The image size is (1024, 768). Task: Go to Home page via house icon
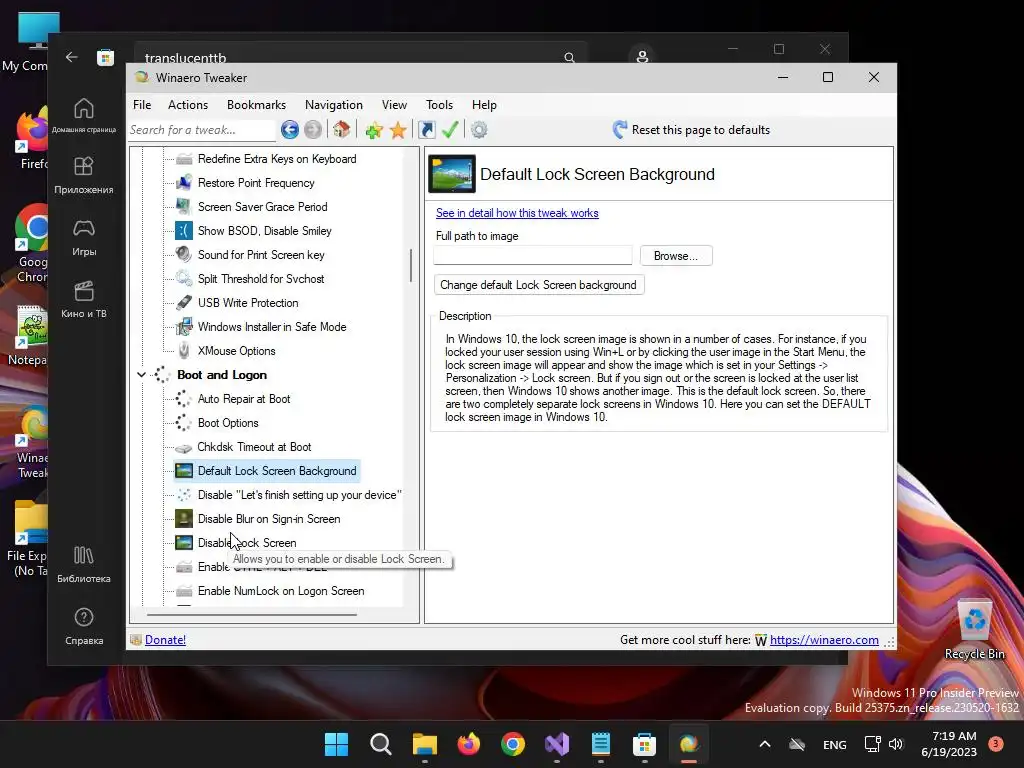coord(341,129)
